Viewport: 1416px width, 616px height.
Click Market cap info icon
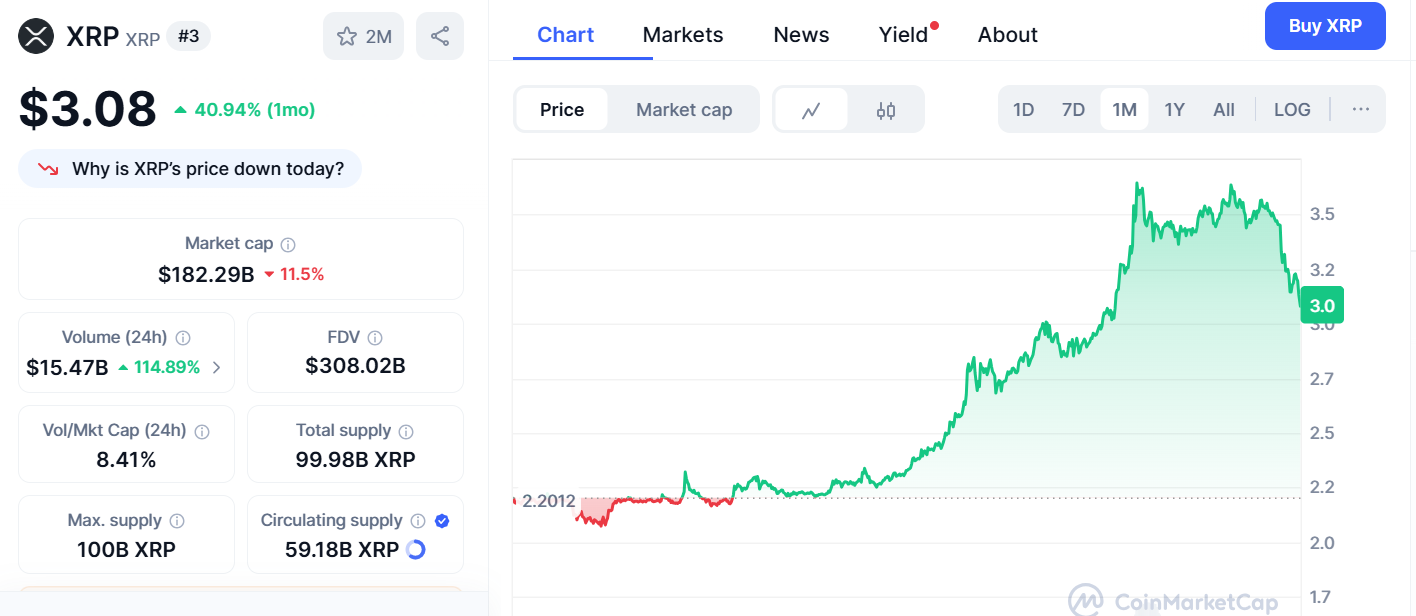coord(288,244)
